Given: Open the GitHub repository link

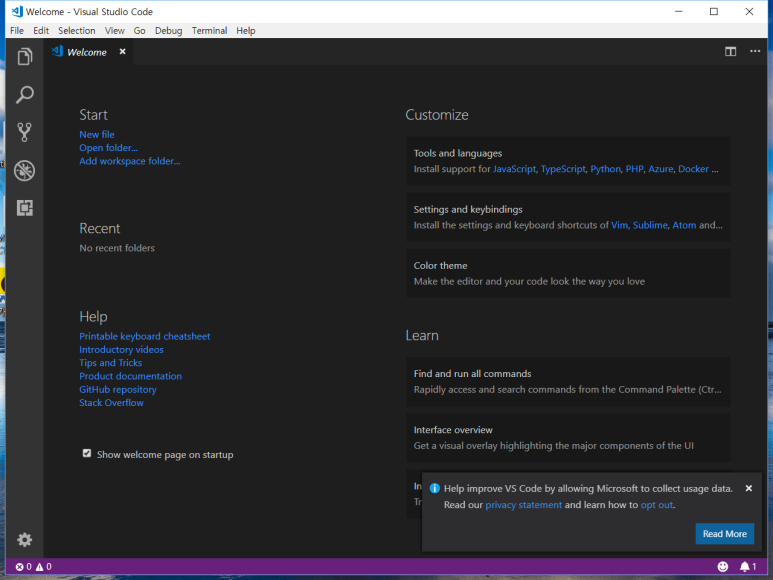Looking at the screenshot, I should coord(118,389).
